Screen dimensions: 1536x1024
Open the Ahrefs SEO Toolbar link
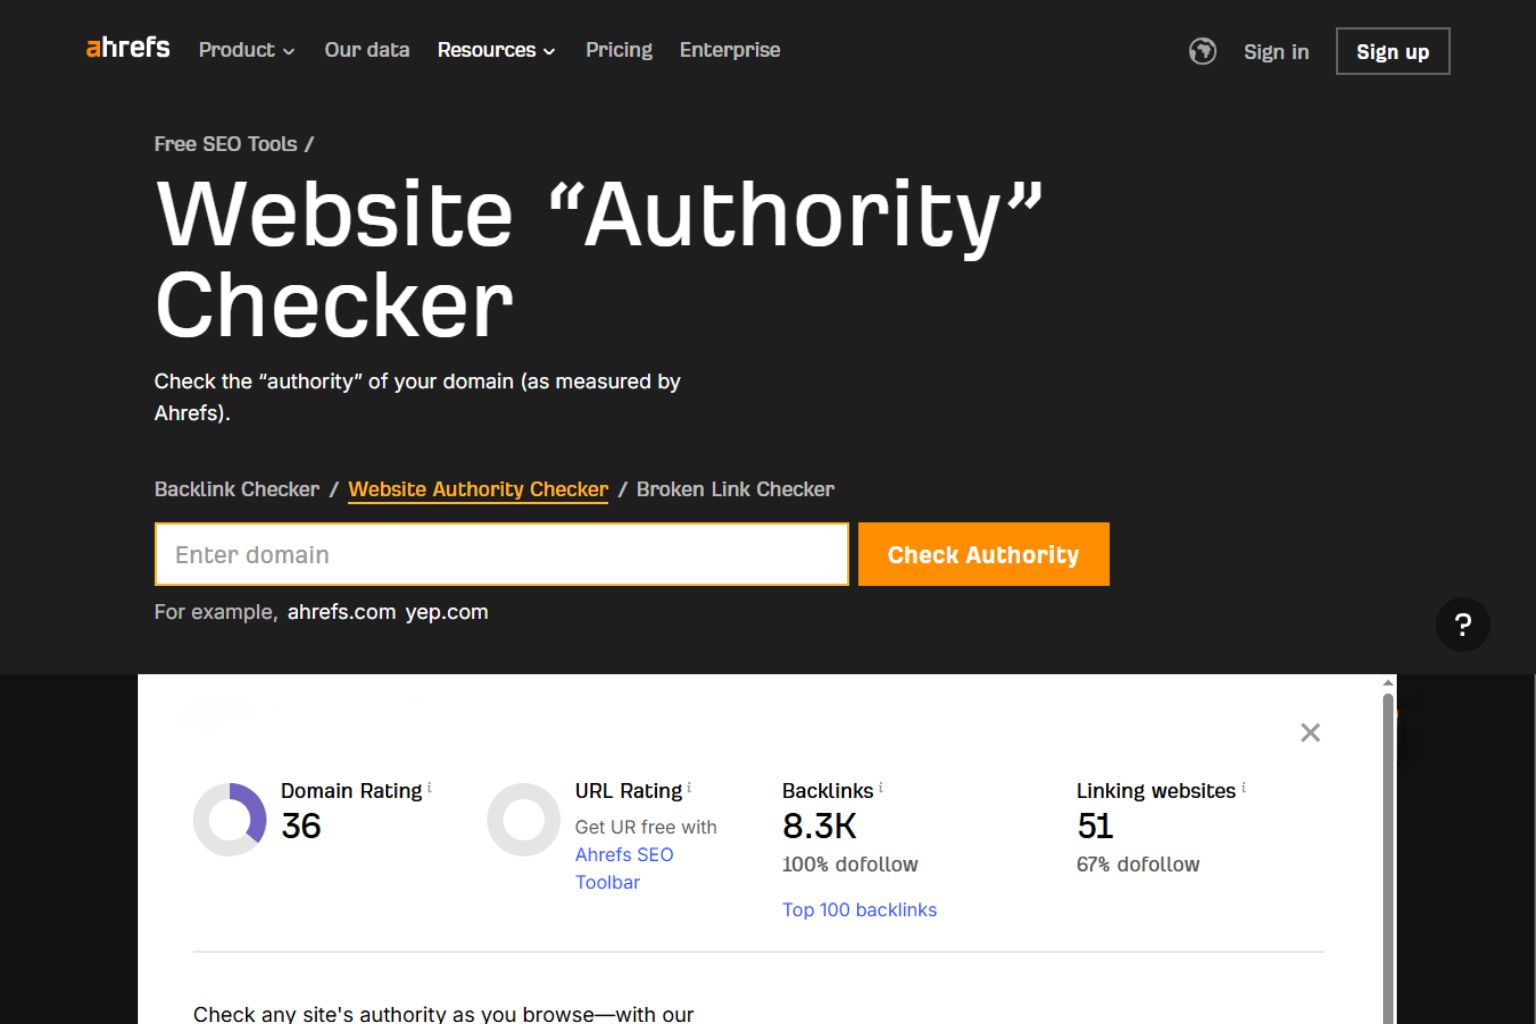[x=624, y=855]
